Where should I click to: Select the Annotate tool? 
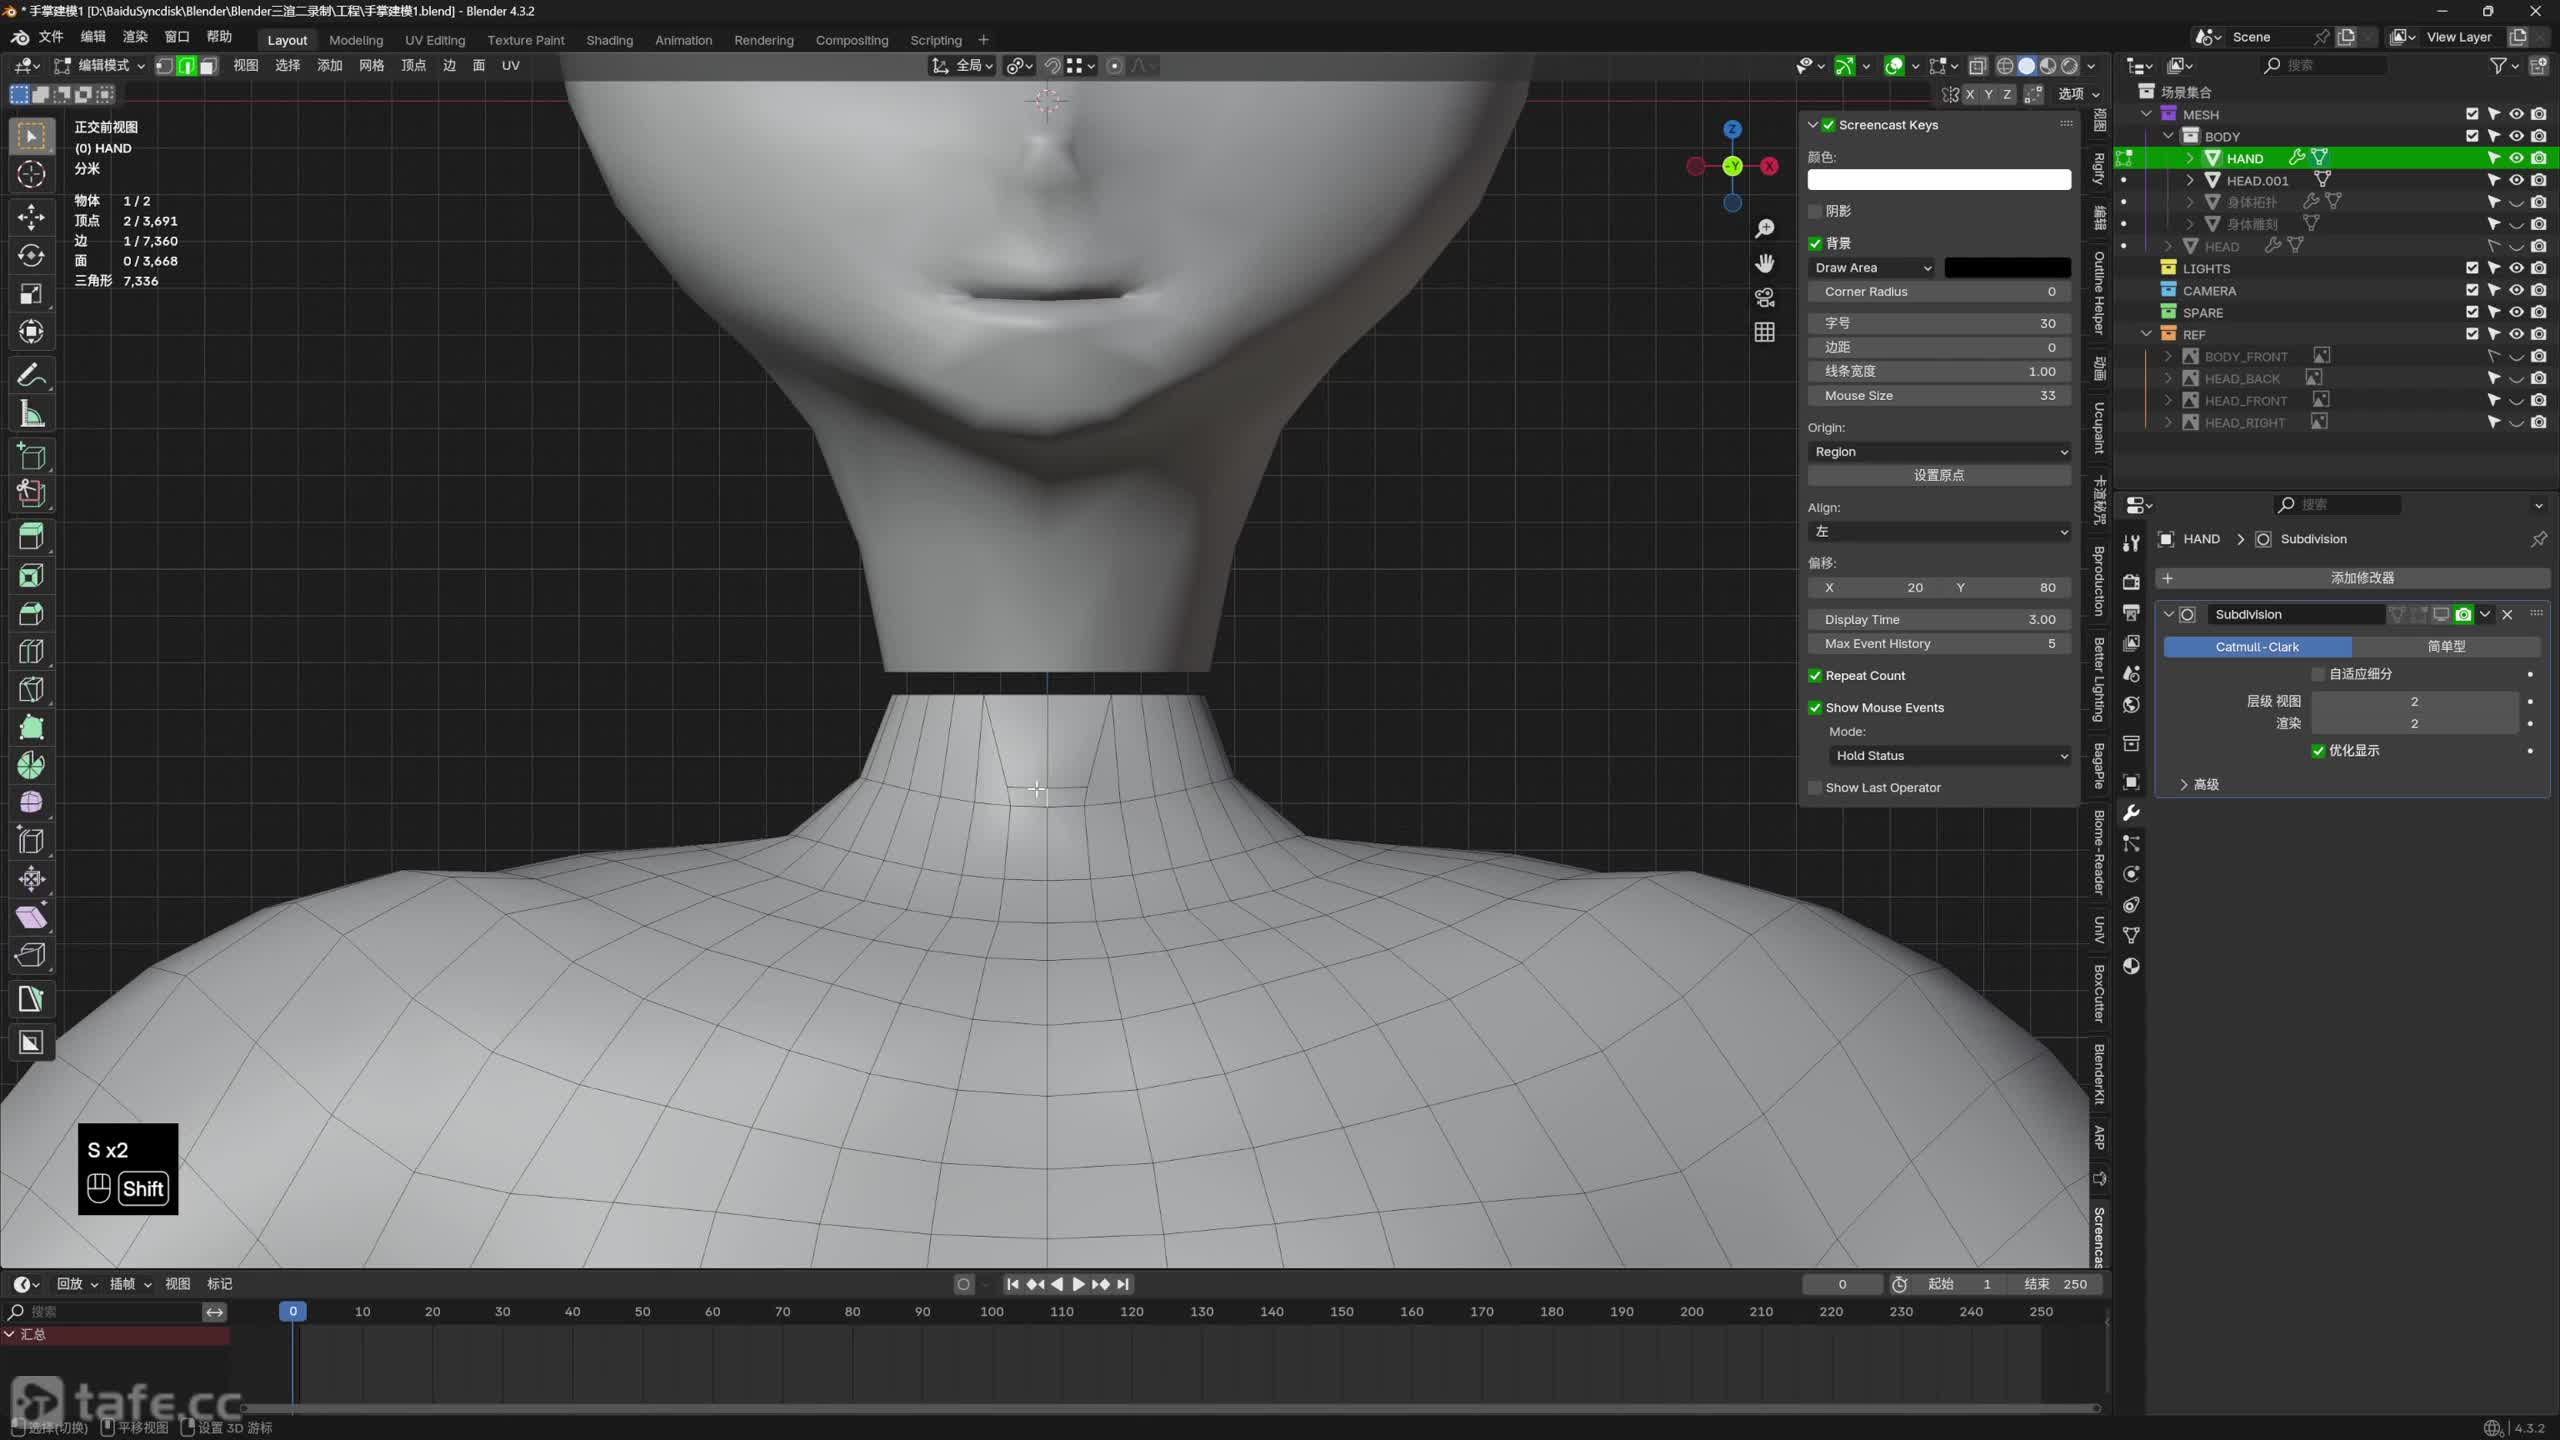click(x=31, y=375)
